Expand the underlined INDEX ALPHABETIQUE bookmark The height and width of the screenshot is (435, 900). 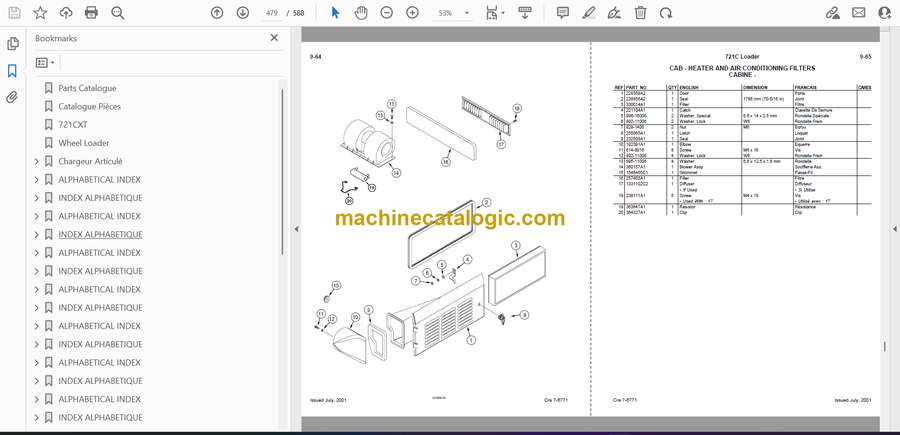point(36,235)
